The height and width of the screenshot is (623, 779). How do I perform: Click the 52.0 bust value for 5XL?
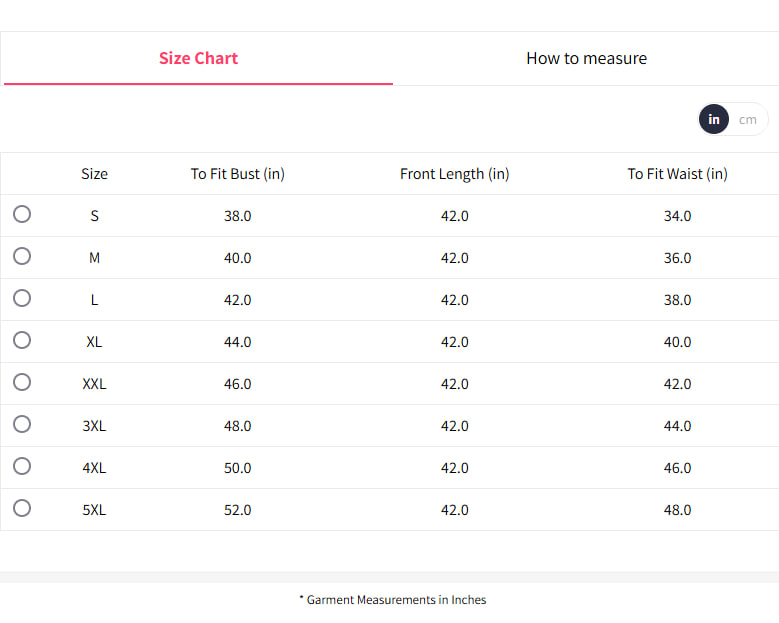coord(238,510)
